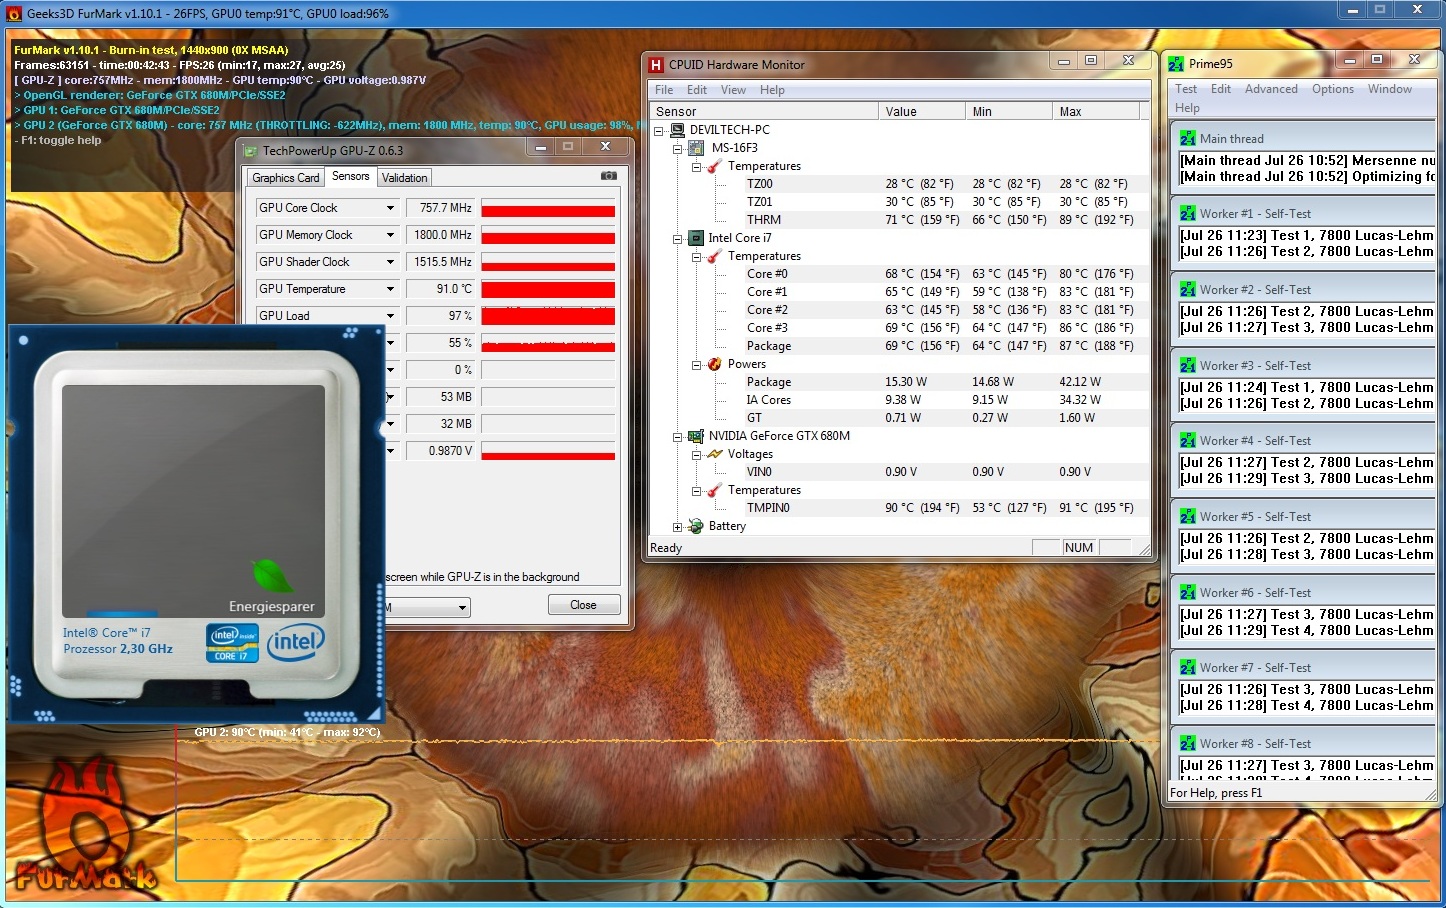The height and width of the screenshot is (908, 1446).
Task: Open the File menu in Hardware Monitor
Action: (664, 90)
